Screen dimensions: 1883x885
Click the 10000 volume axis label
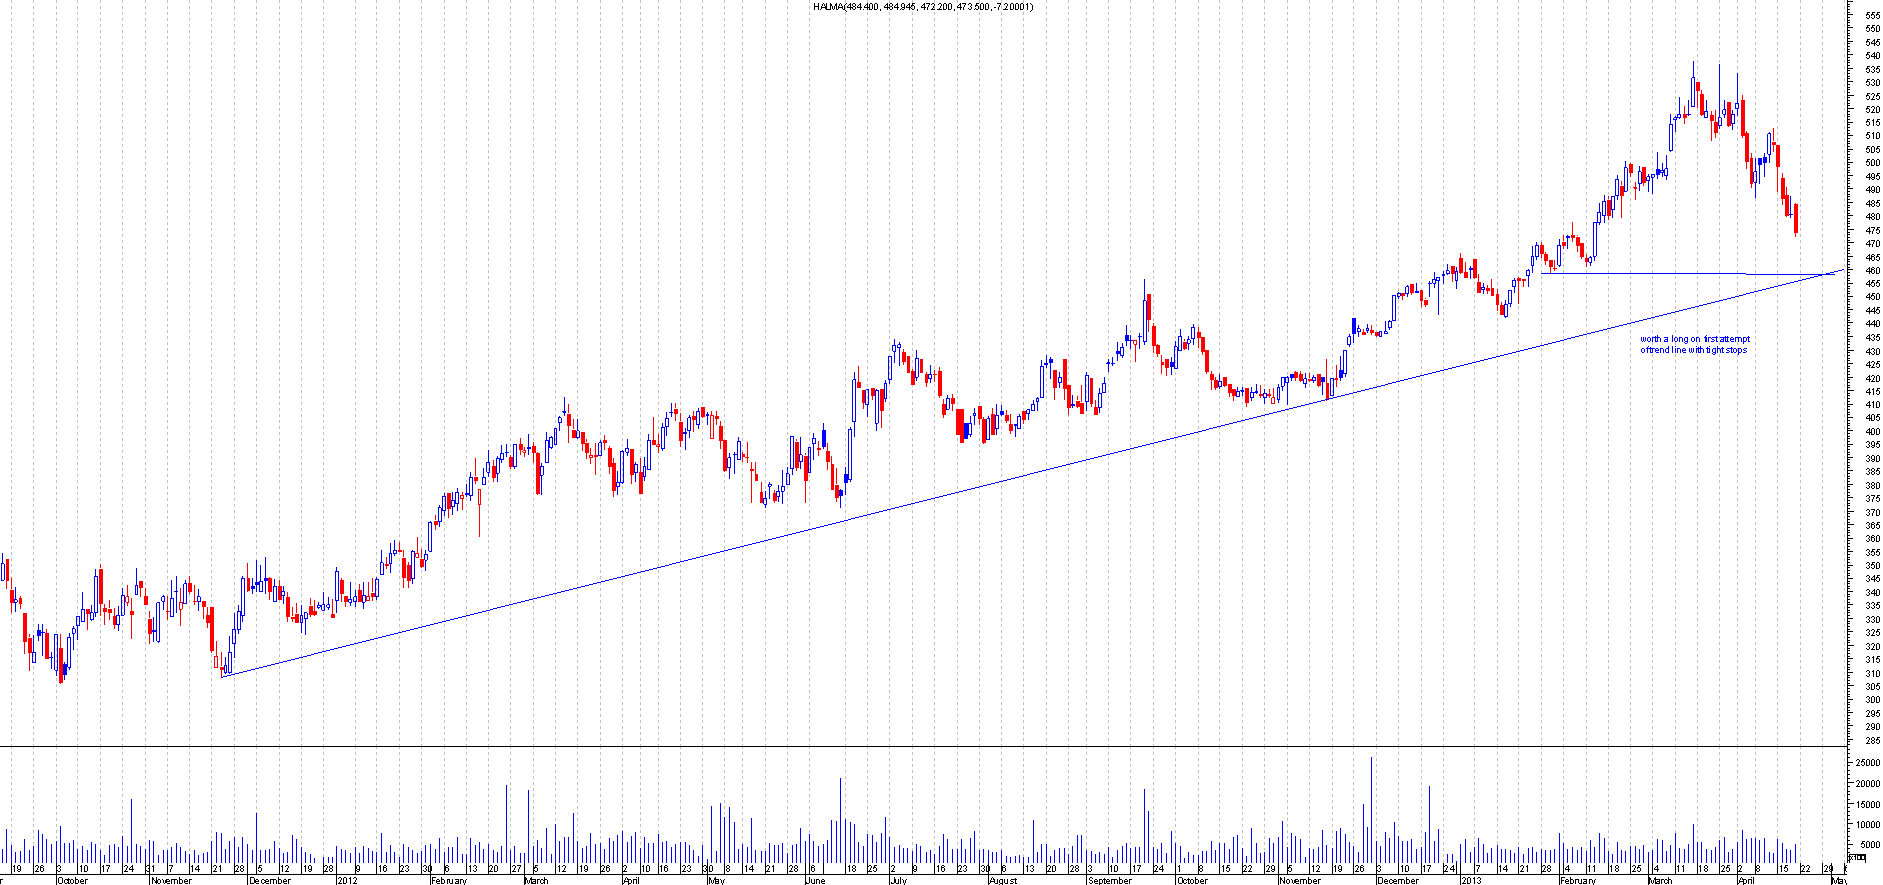tap(1868, 825)
